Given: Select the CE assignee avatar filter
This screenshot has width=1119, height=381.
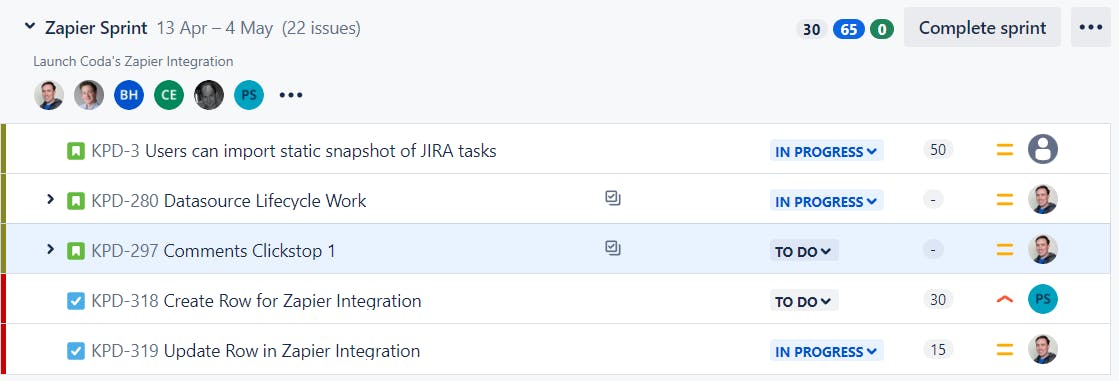Looking at the screenshot, I should point(169,95).
